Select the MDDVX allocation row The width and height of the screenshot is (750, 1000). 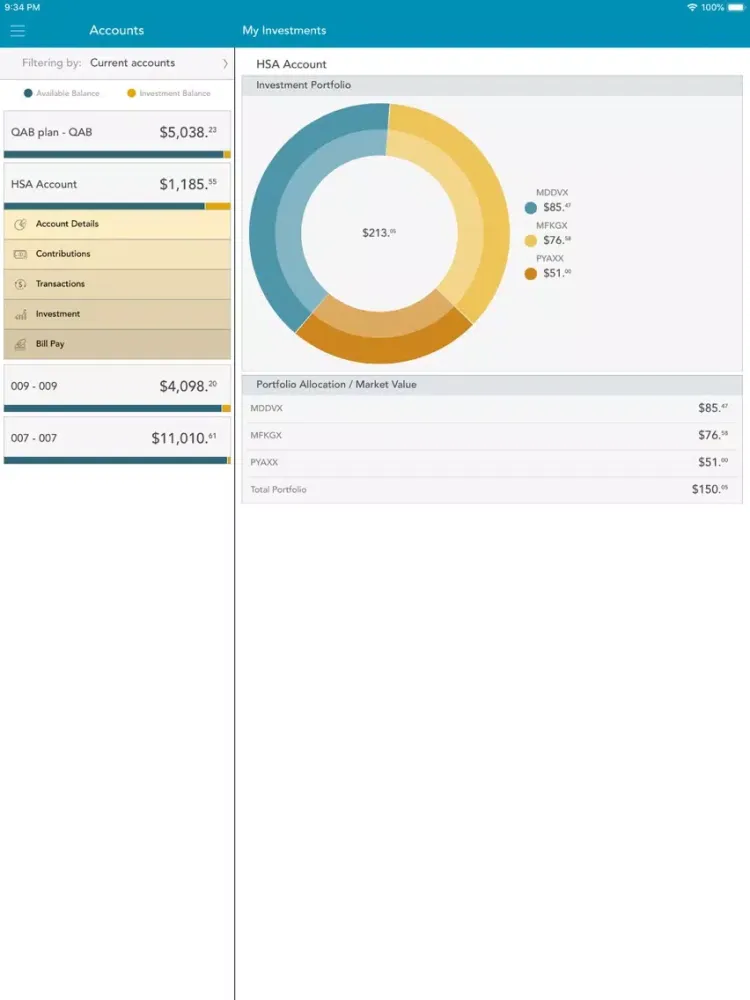pos(492,408)
